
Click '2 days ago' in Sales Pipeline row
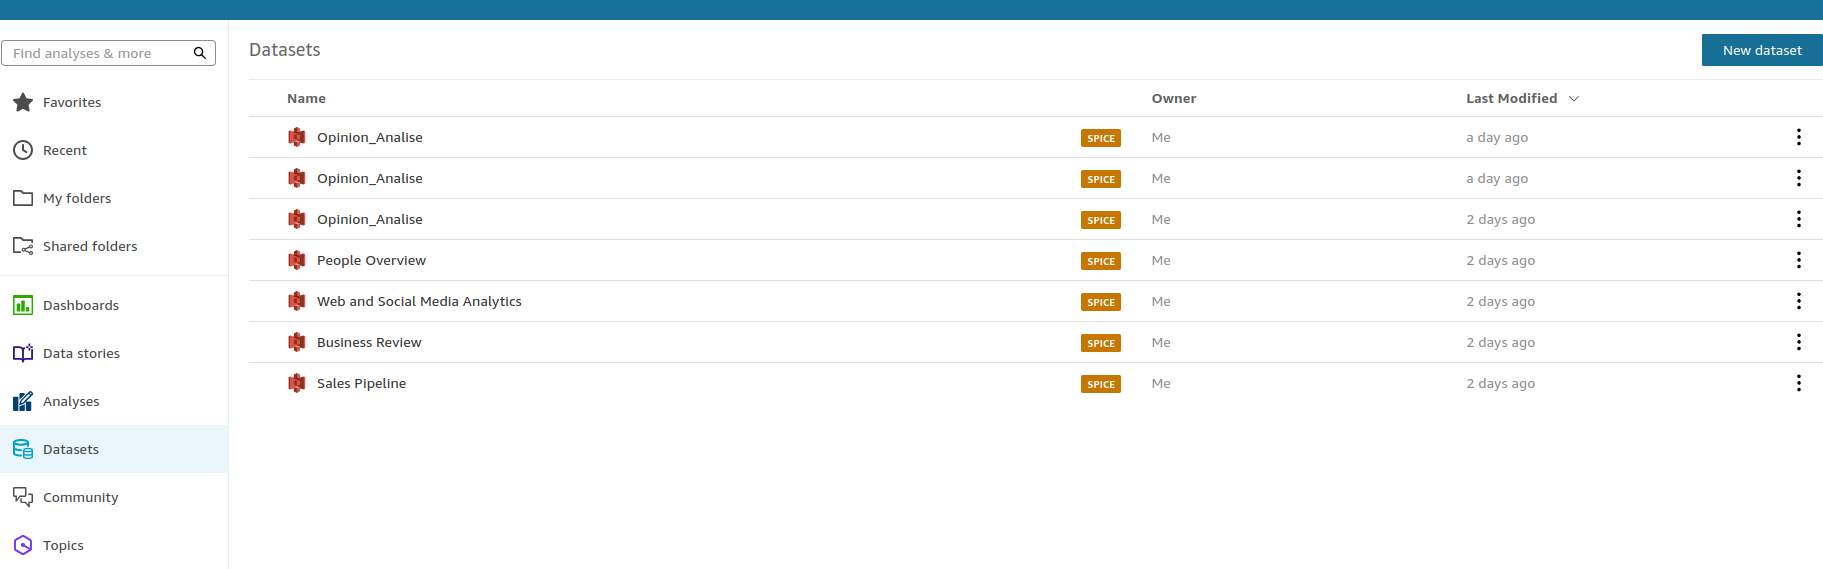point(1500,383)
